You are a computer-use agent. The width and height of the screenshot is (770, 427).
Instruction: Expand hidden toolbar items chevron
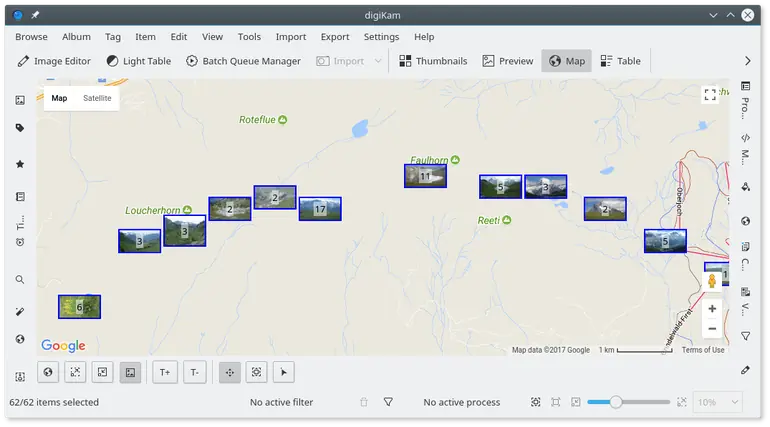748,61
